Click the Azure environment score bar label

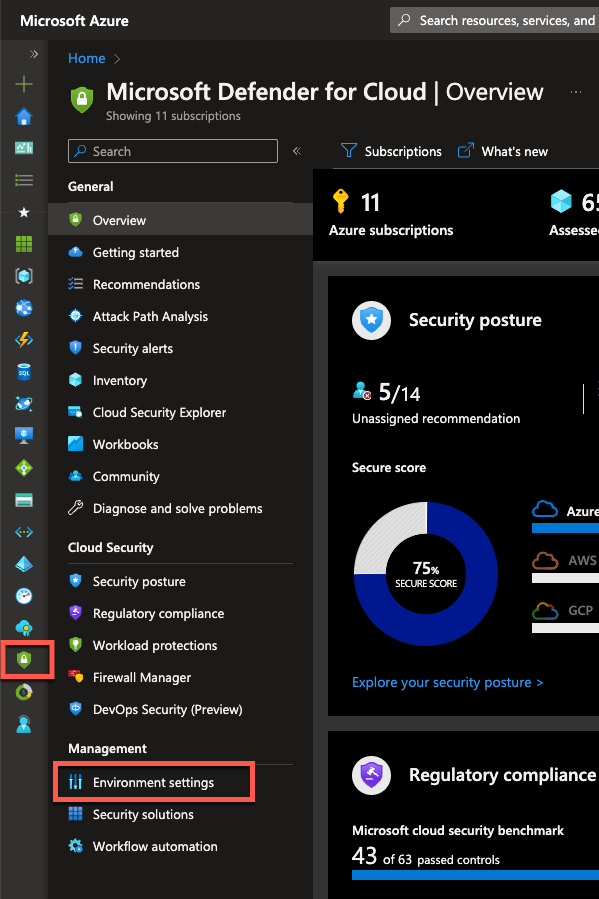coord(582,511)
